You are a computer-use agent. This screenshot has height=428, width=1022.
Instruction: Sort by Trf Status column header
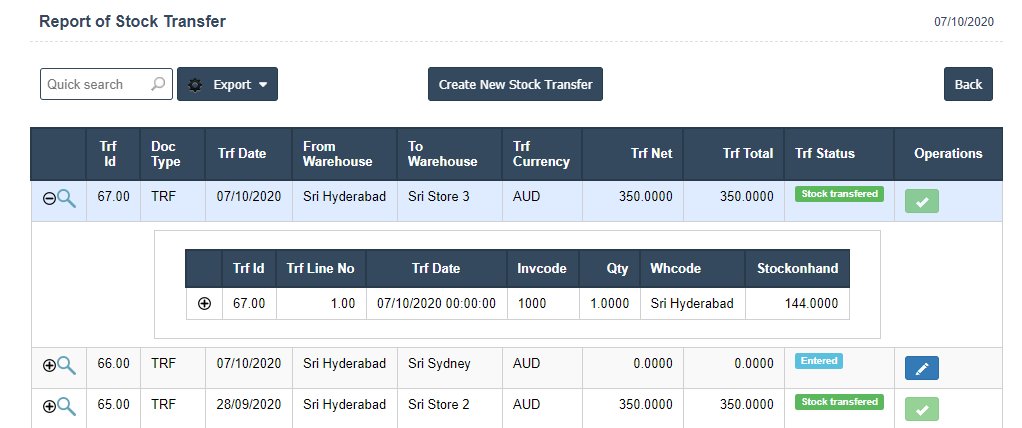(x=825, y=154)
